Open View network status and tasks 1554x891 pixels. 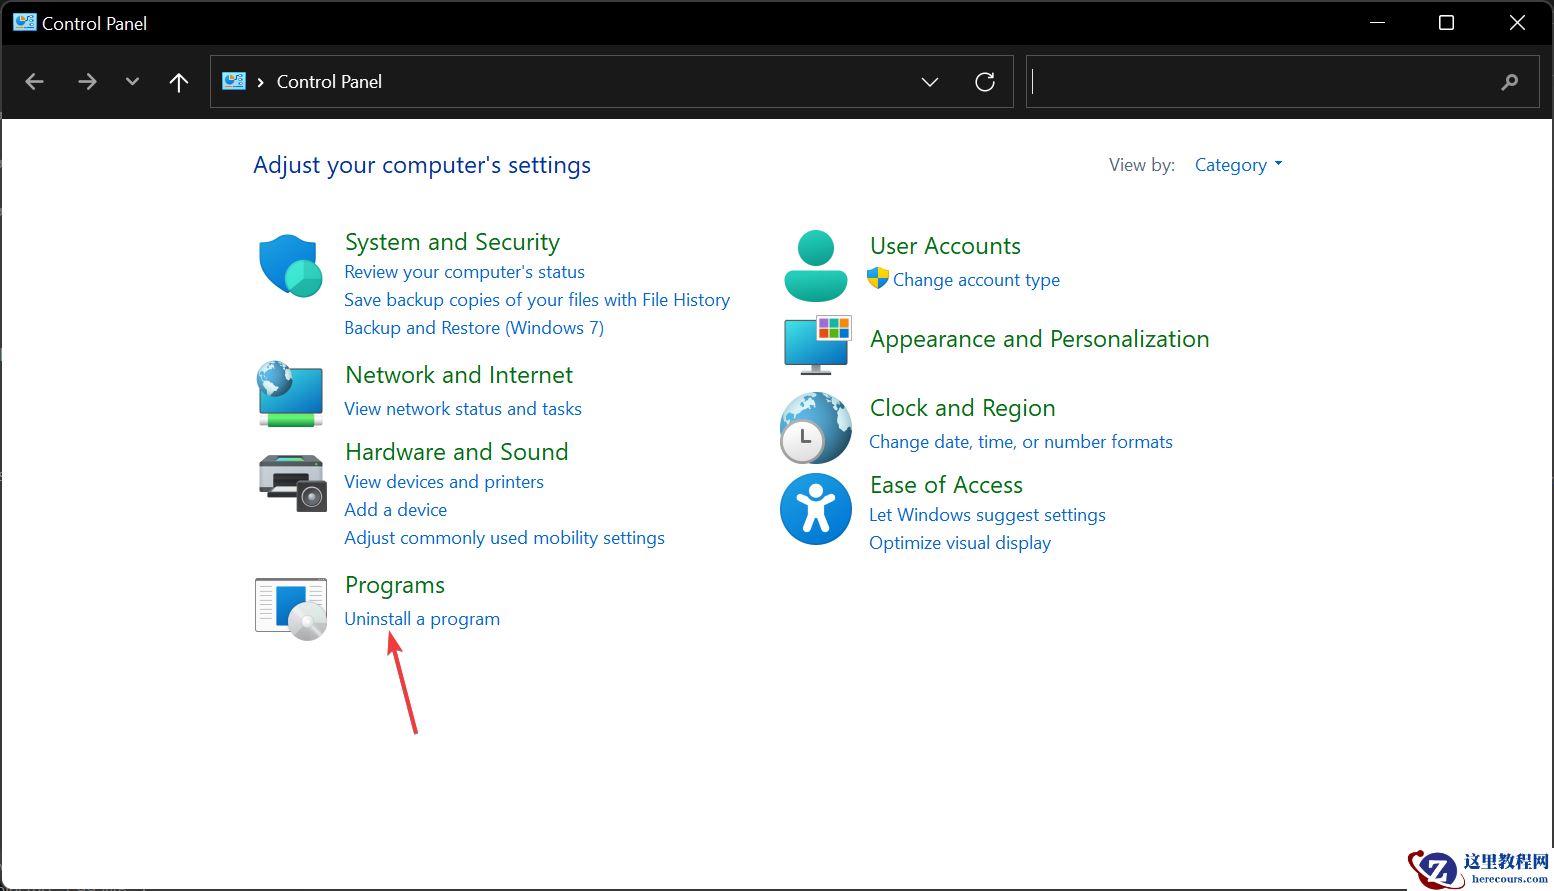pos(463,408)
